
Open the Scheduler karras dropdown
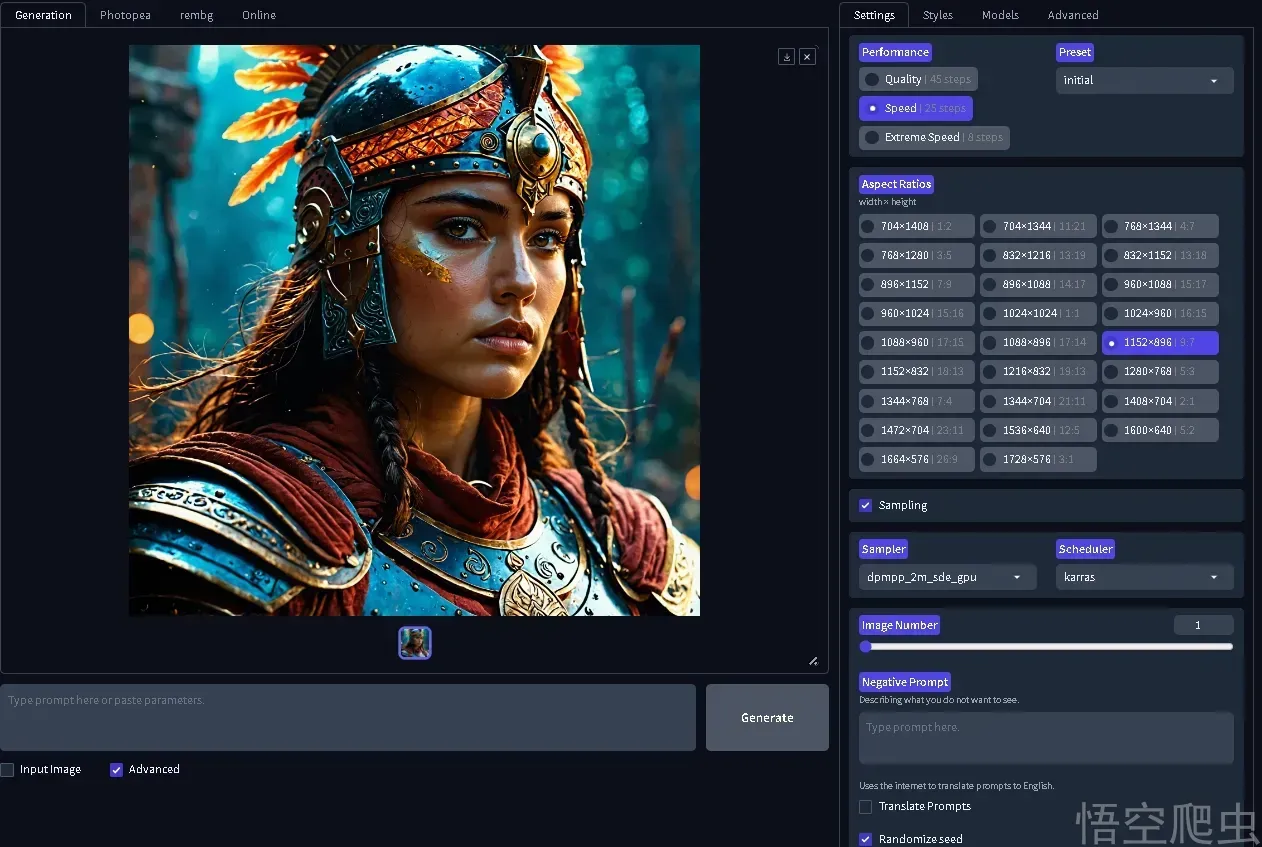point(1144,577)
